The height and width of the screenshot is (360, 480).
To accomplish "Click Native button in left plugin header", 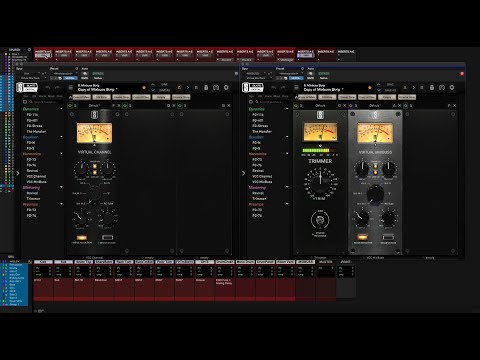I will tap(98, 78).
